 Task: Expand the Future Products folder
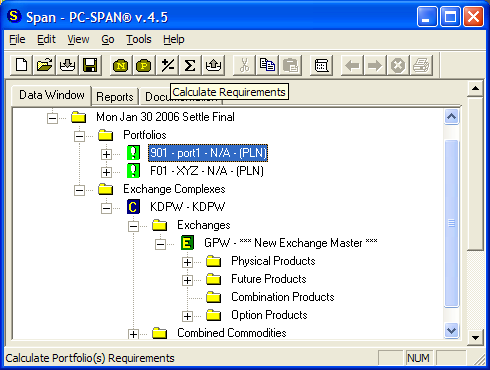[x=187, y=280]
